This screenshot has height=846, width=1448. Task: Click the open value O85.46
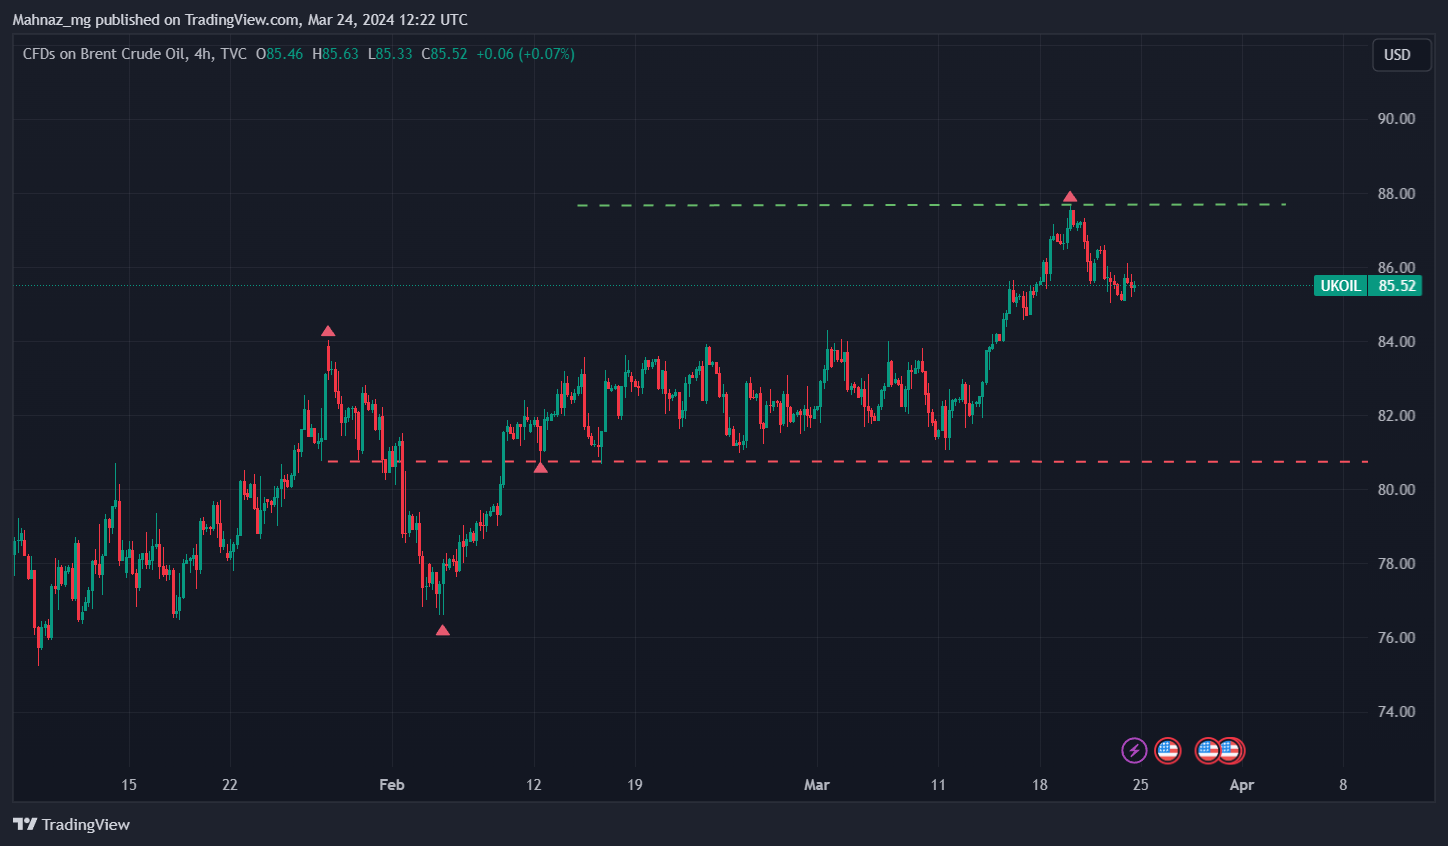[279, 54]
